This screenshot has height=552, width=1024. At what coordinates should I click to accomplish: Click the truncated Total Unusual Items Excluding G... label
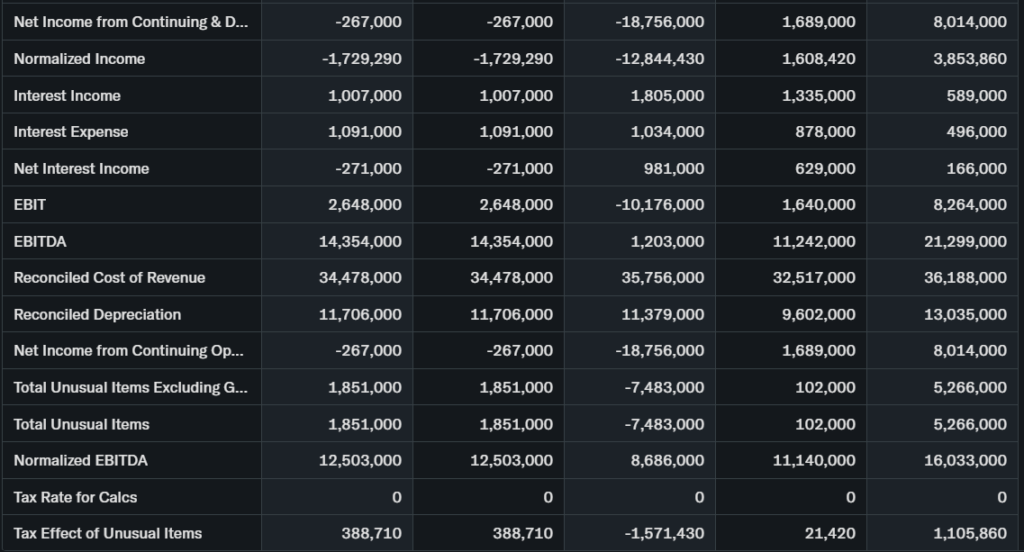click(130, 388)
